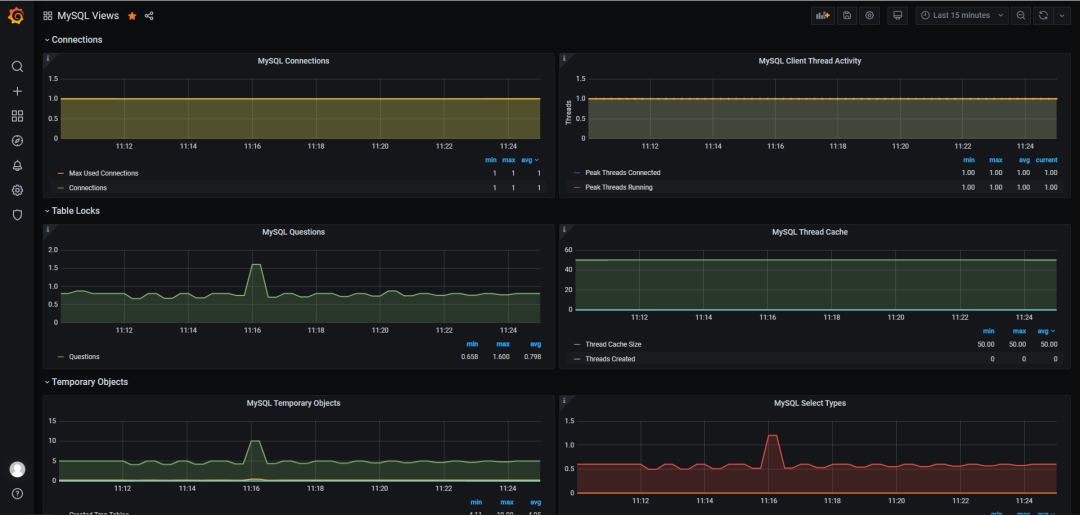The image size is (1080, 515).
Task: Collapse the Connections row
Action: [x=73, y=40]
